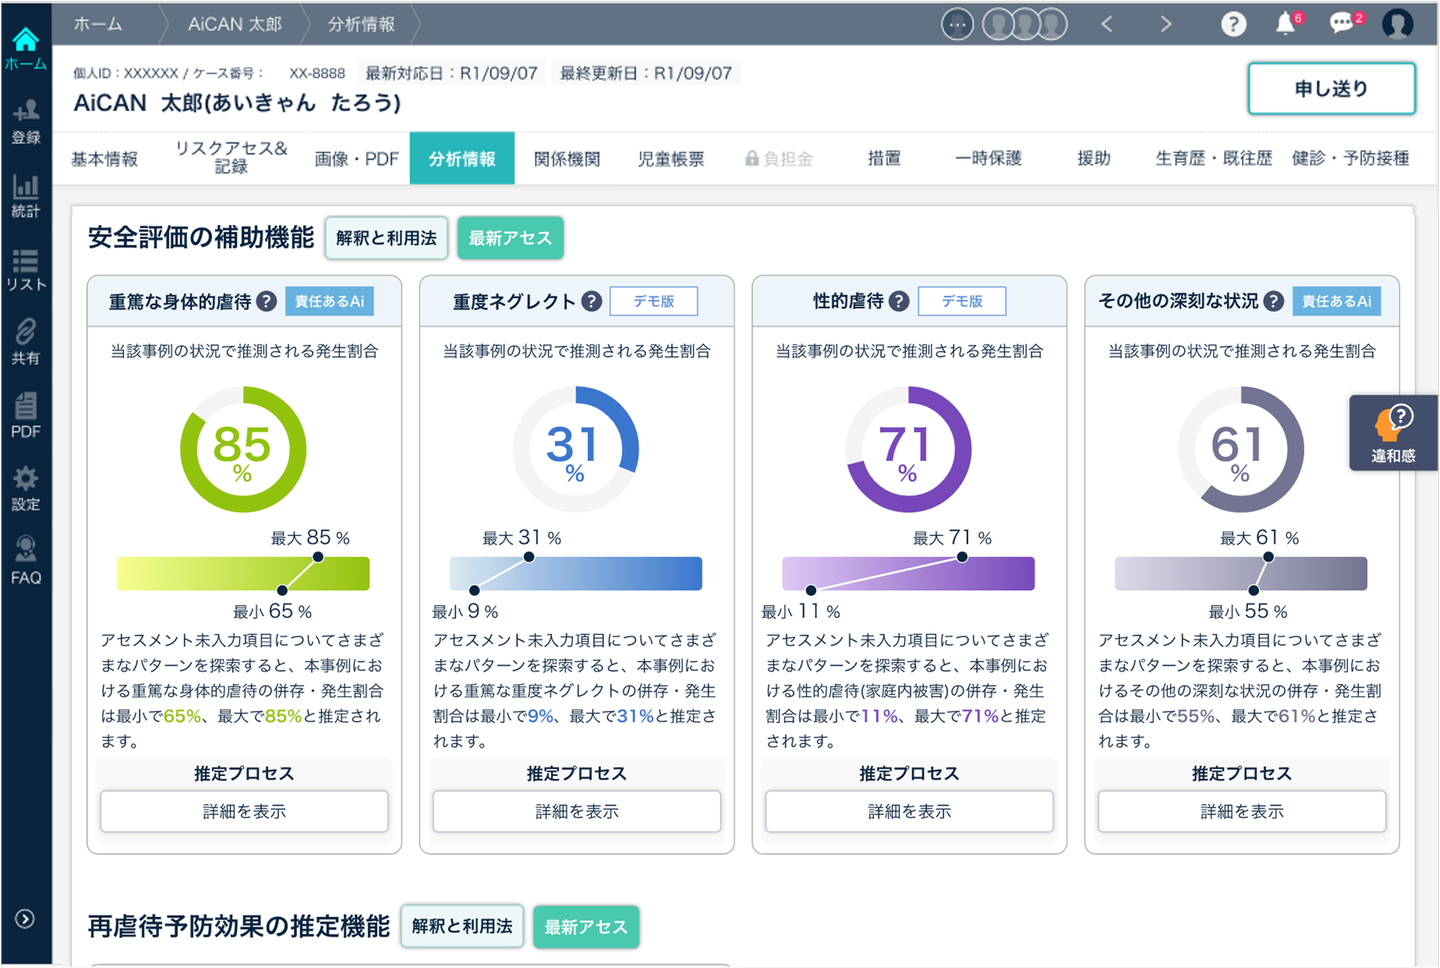Switch to the 関係機関 tab
1440x968 pixels.
567,159
